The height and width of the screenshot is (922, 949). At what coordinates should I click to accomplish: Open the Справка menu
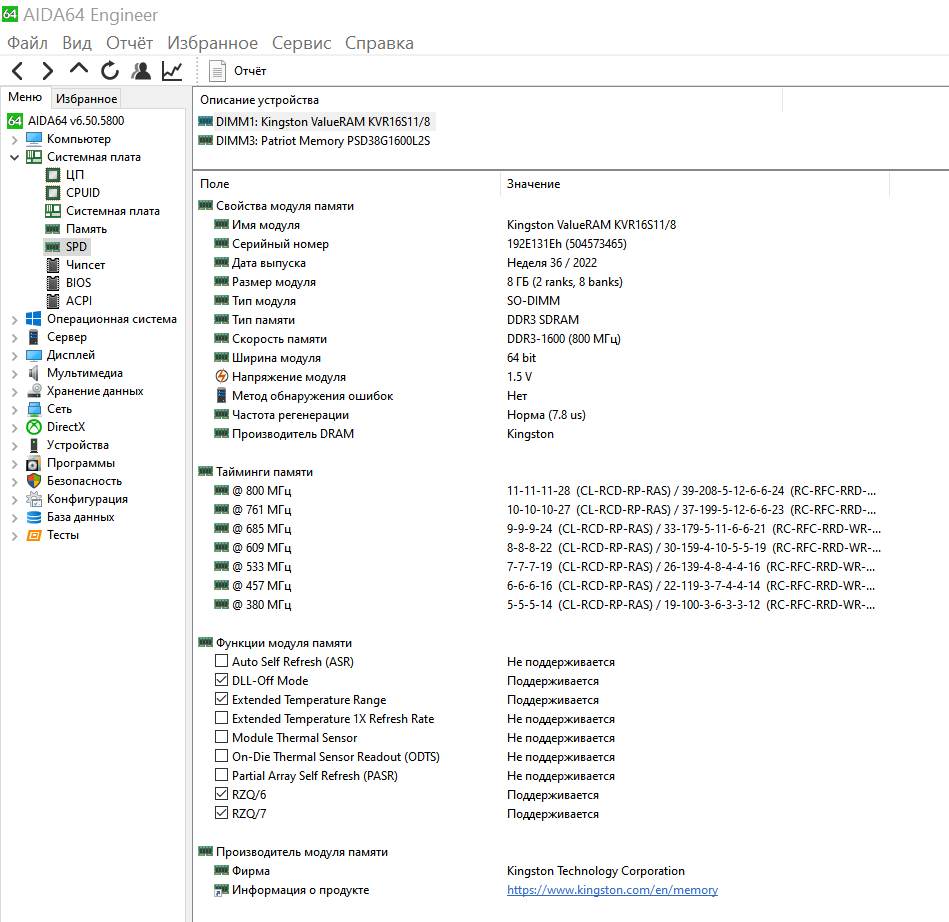pos(379,43)
